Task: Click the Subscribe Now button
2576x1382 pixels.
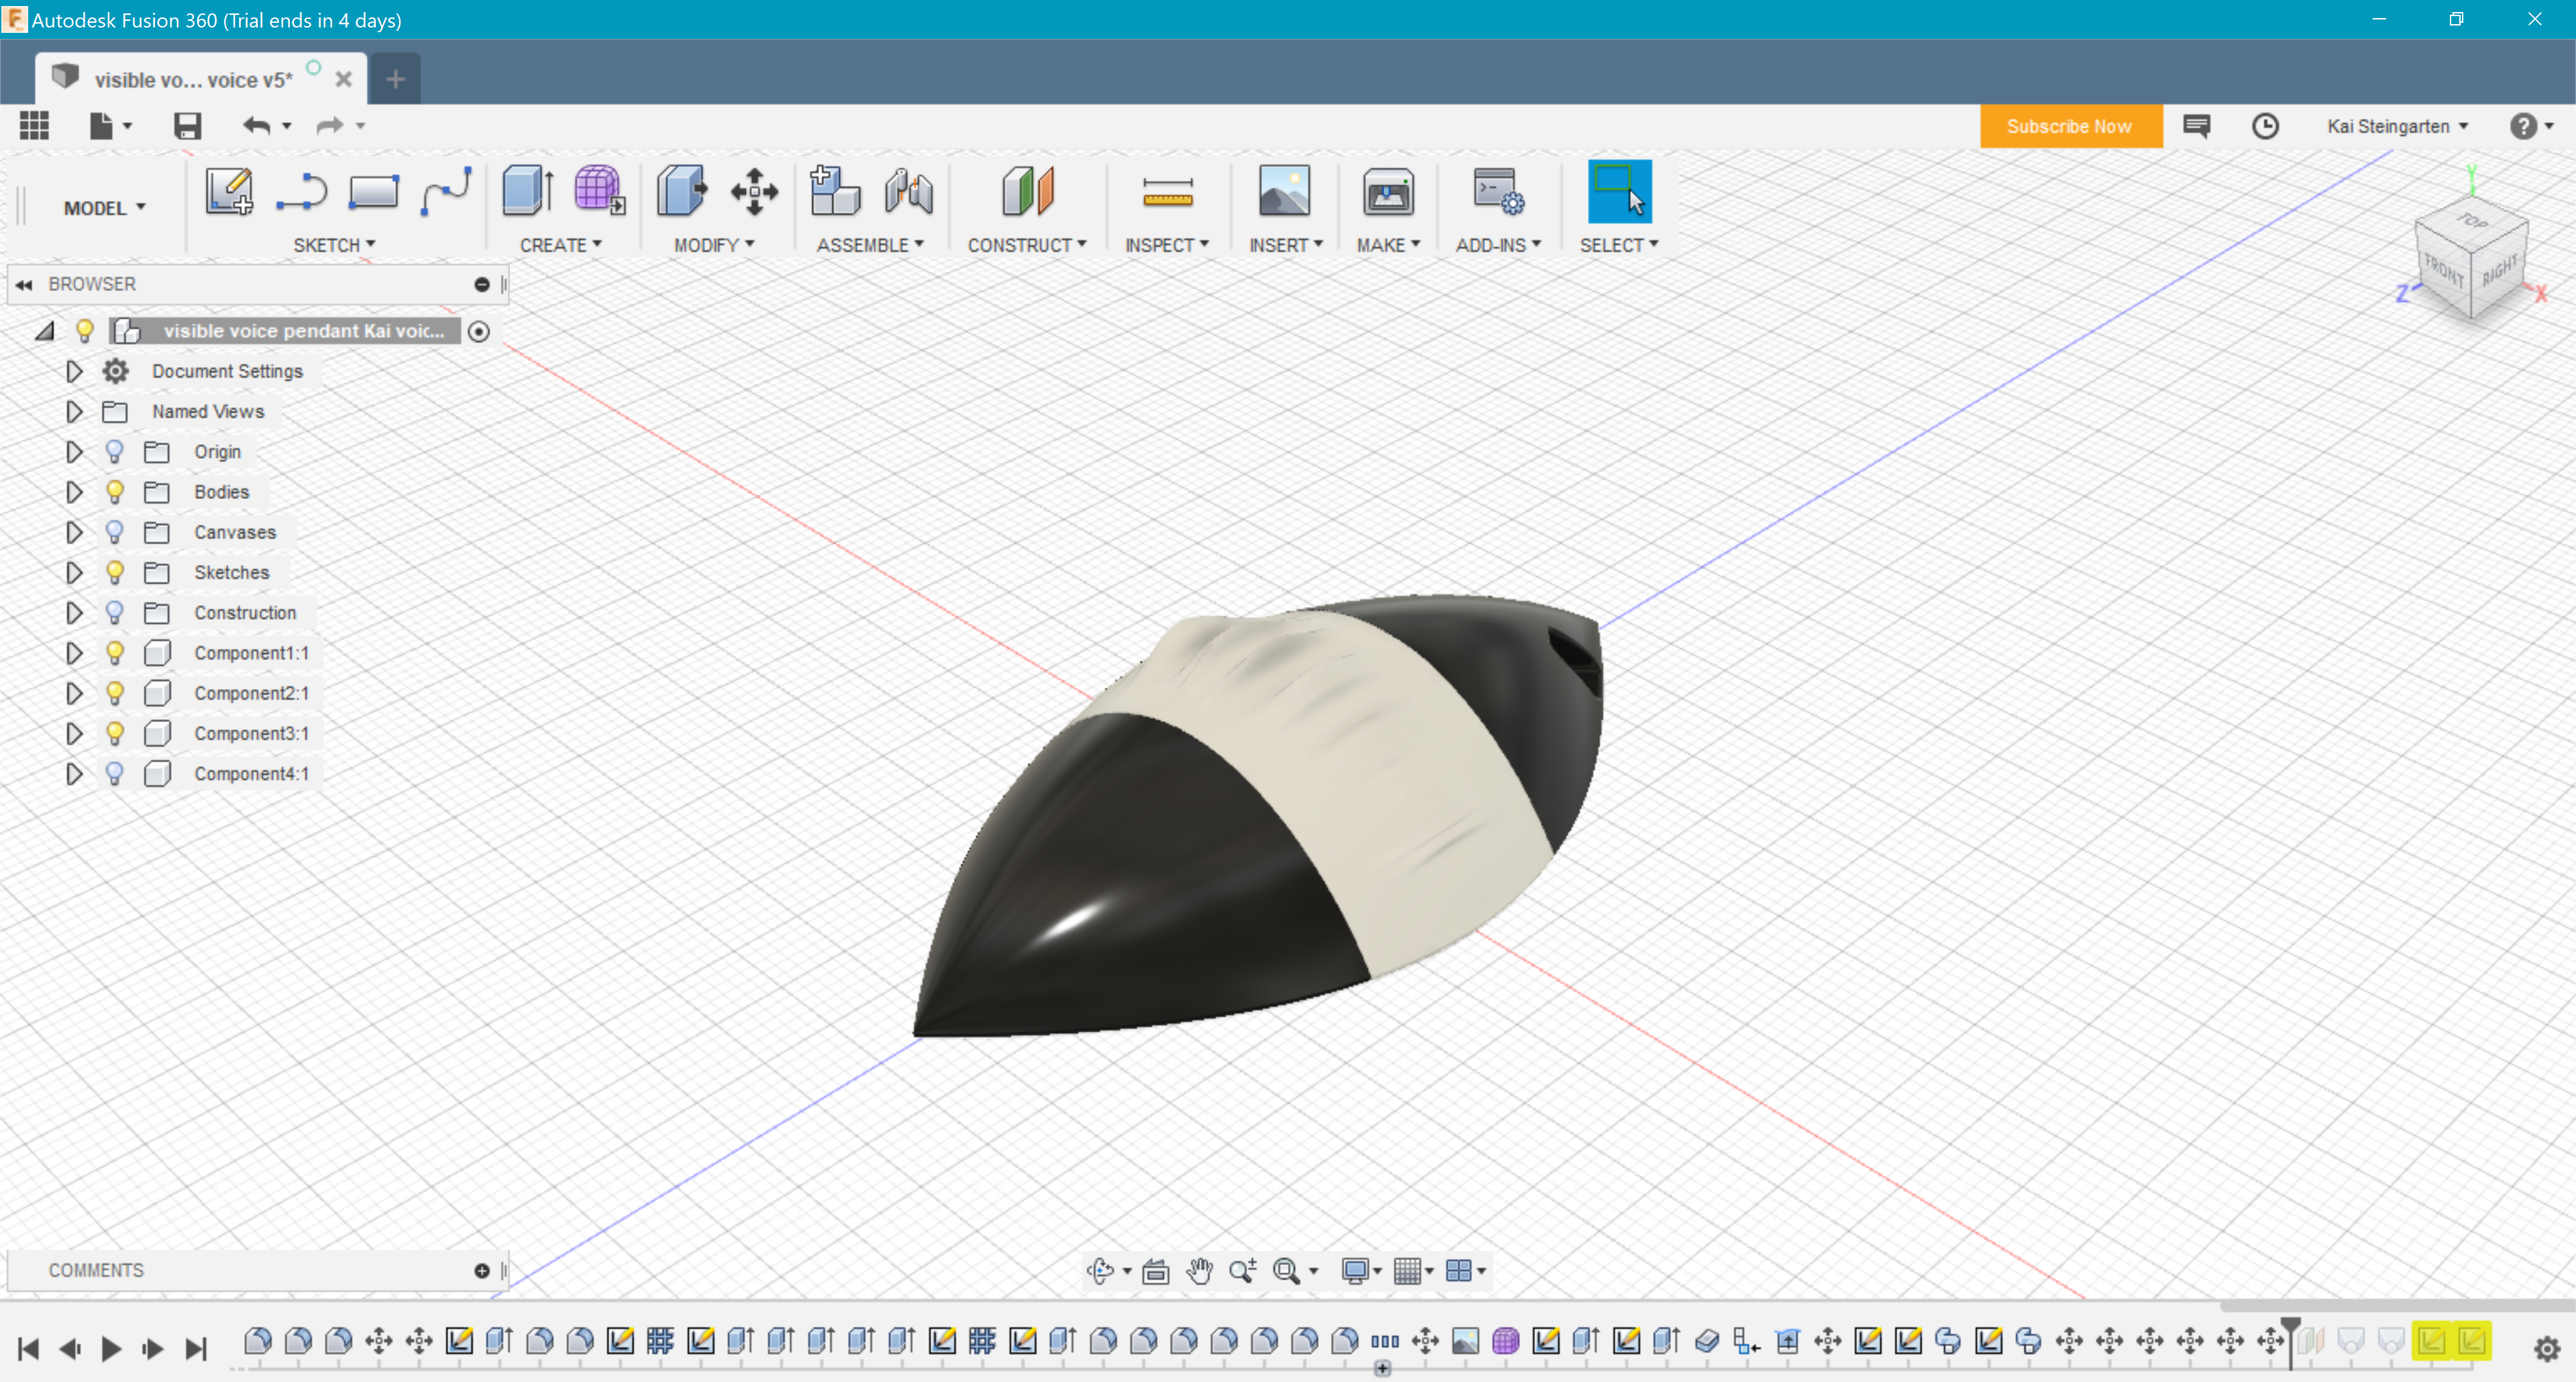Action: click(2070, 126)
